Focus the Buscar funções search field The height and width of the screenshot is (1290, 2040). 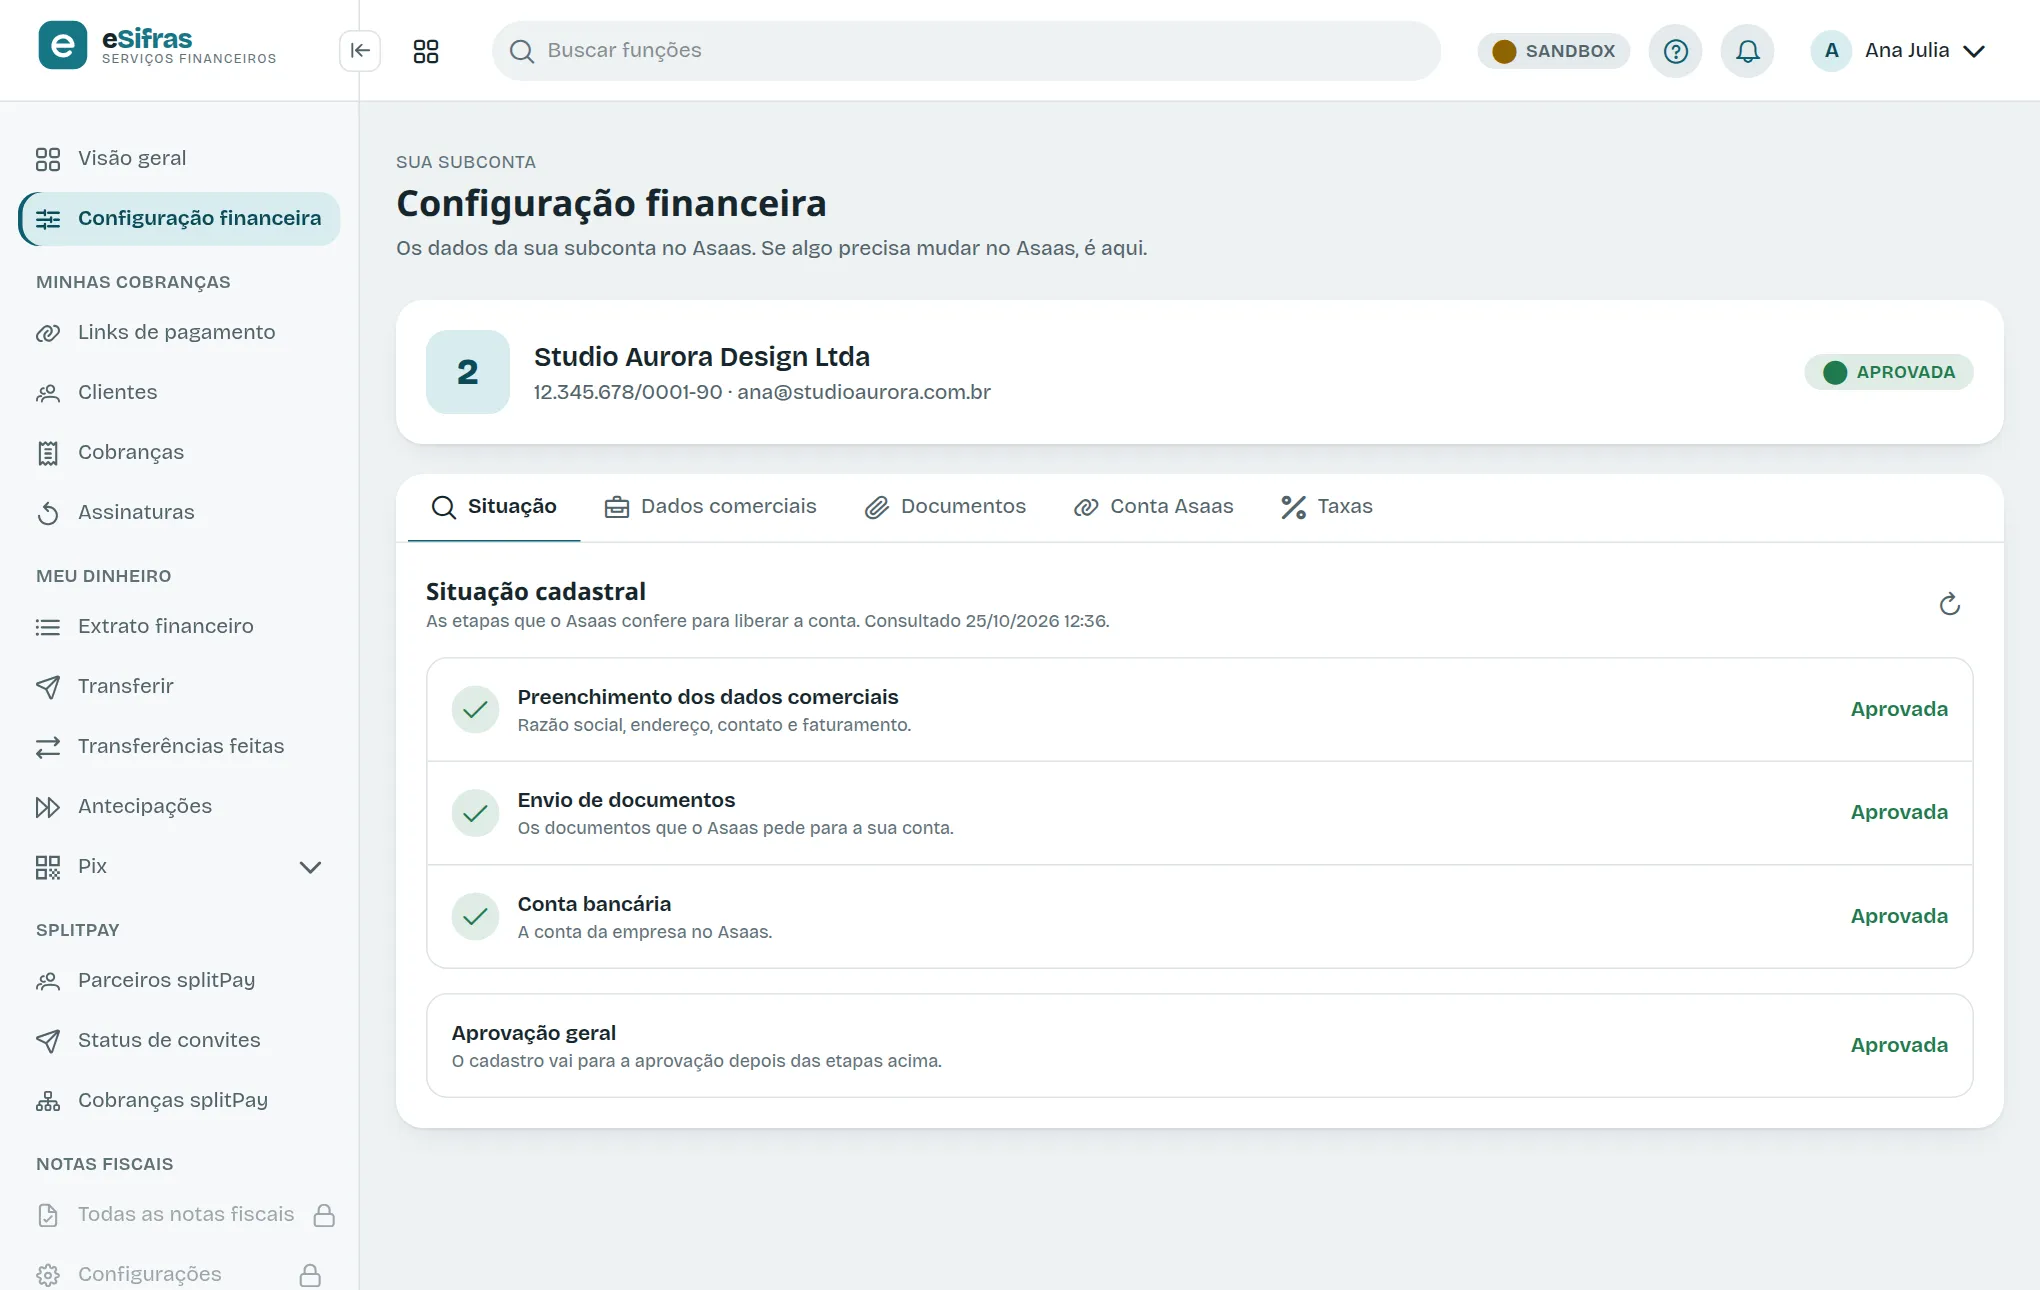click(966, 51)
